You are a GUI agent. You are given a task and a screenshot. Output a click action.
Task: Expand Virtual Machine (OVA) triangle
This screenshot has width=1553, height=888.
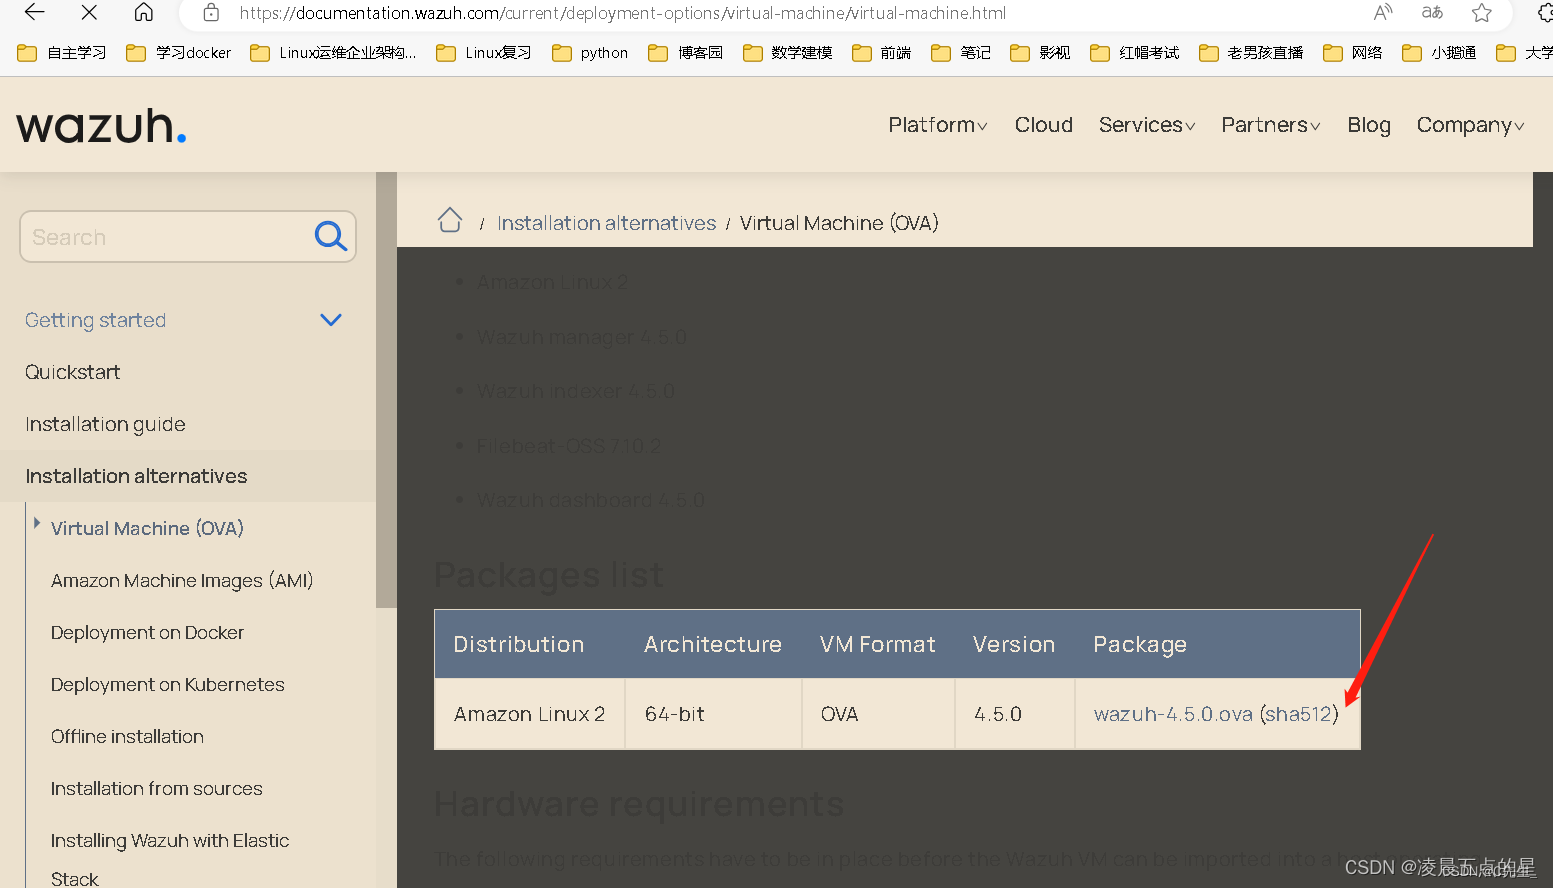(37, 523)
